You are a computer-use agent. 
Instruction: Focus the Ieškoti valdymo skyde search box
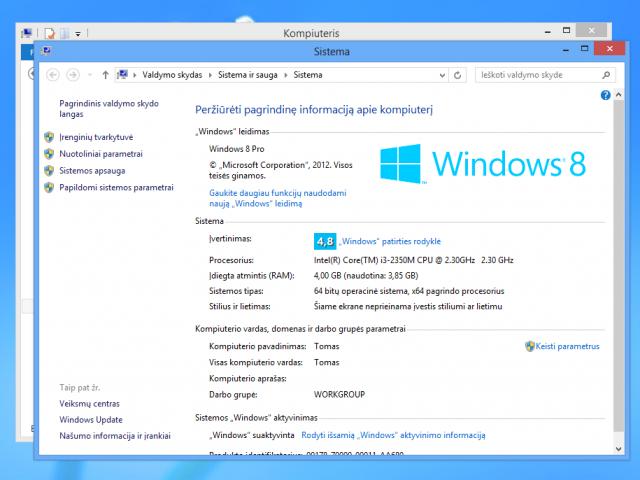(x=535, y=75)
